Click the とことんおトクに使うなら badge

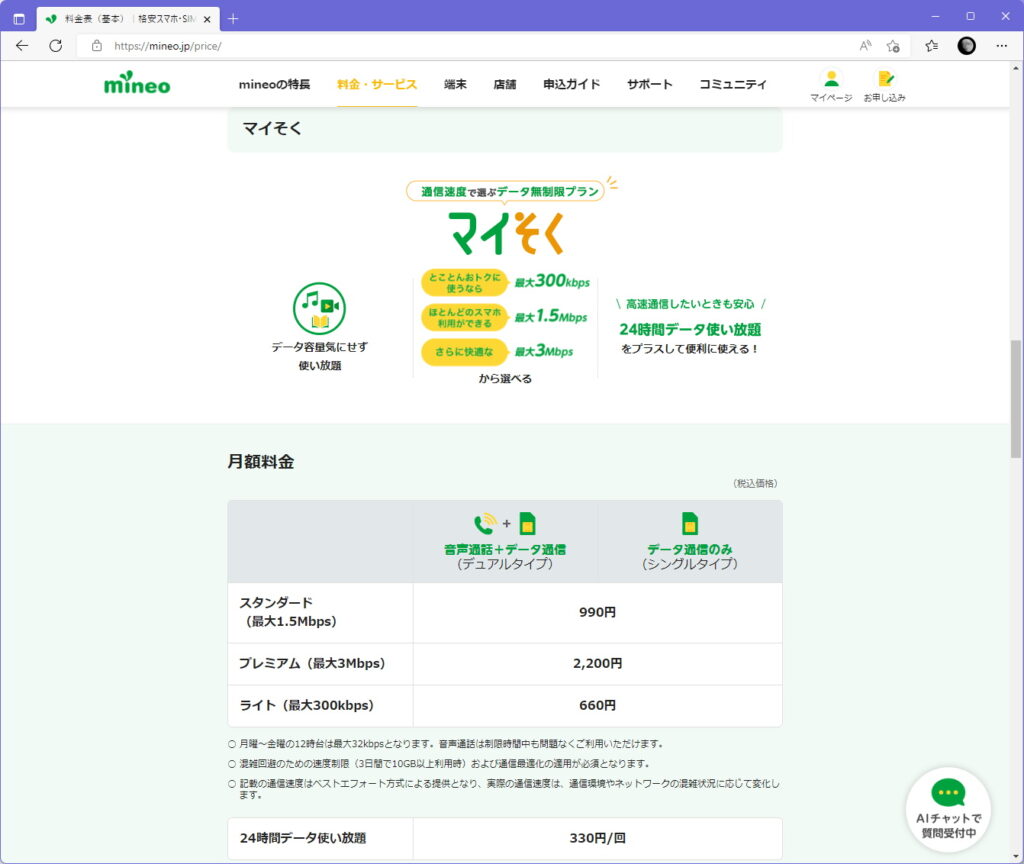click(464, 283)
